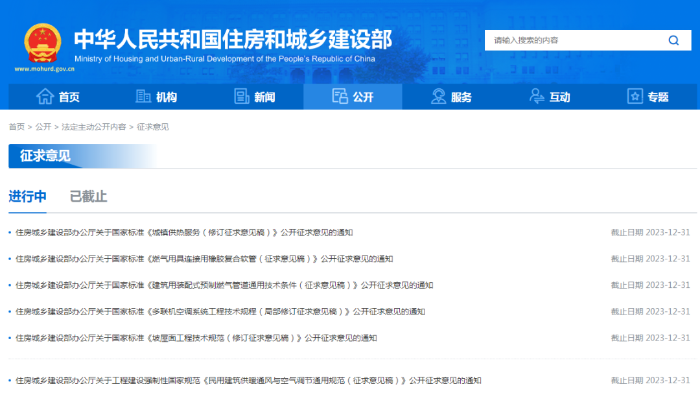The image size is (700, 393).
Task: Click the national emblem logo
Action: (x=42, y=43)
